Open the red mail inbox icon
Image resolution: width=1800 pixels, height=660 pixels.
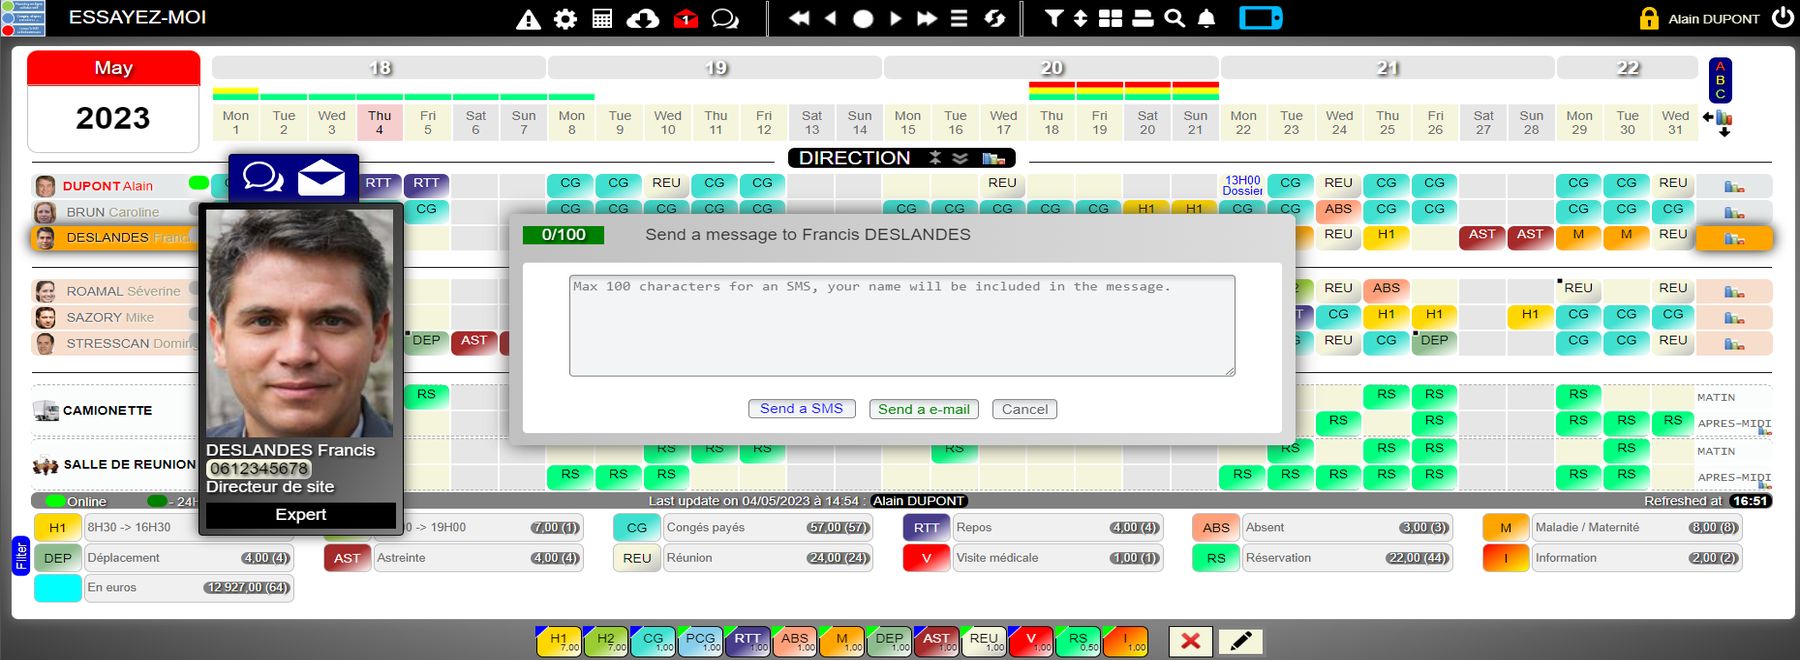tap(685, 19)
